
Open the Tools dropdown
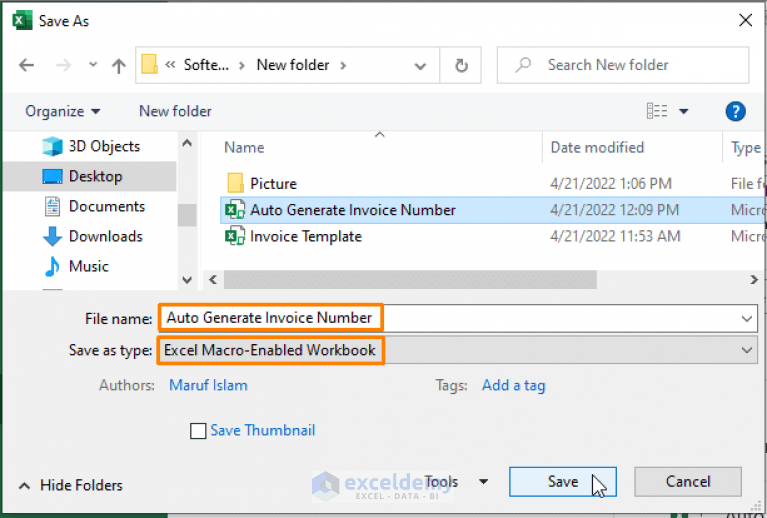456,482
